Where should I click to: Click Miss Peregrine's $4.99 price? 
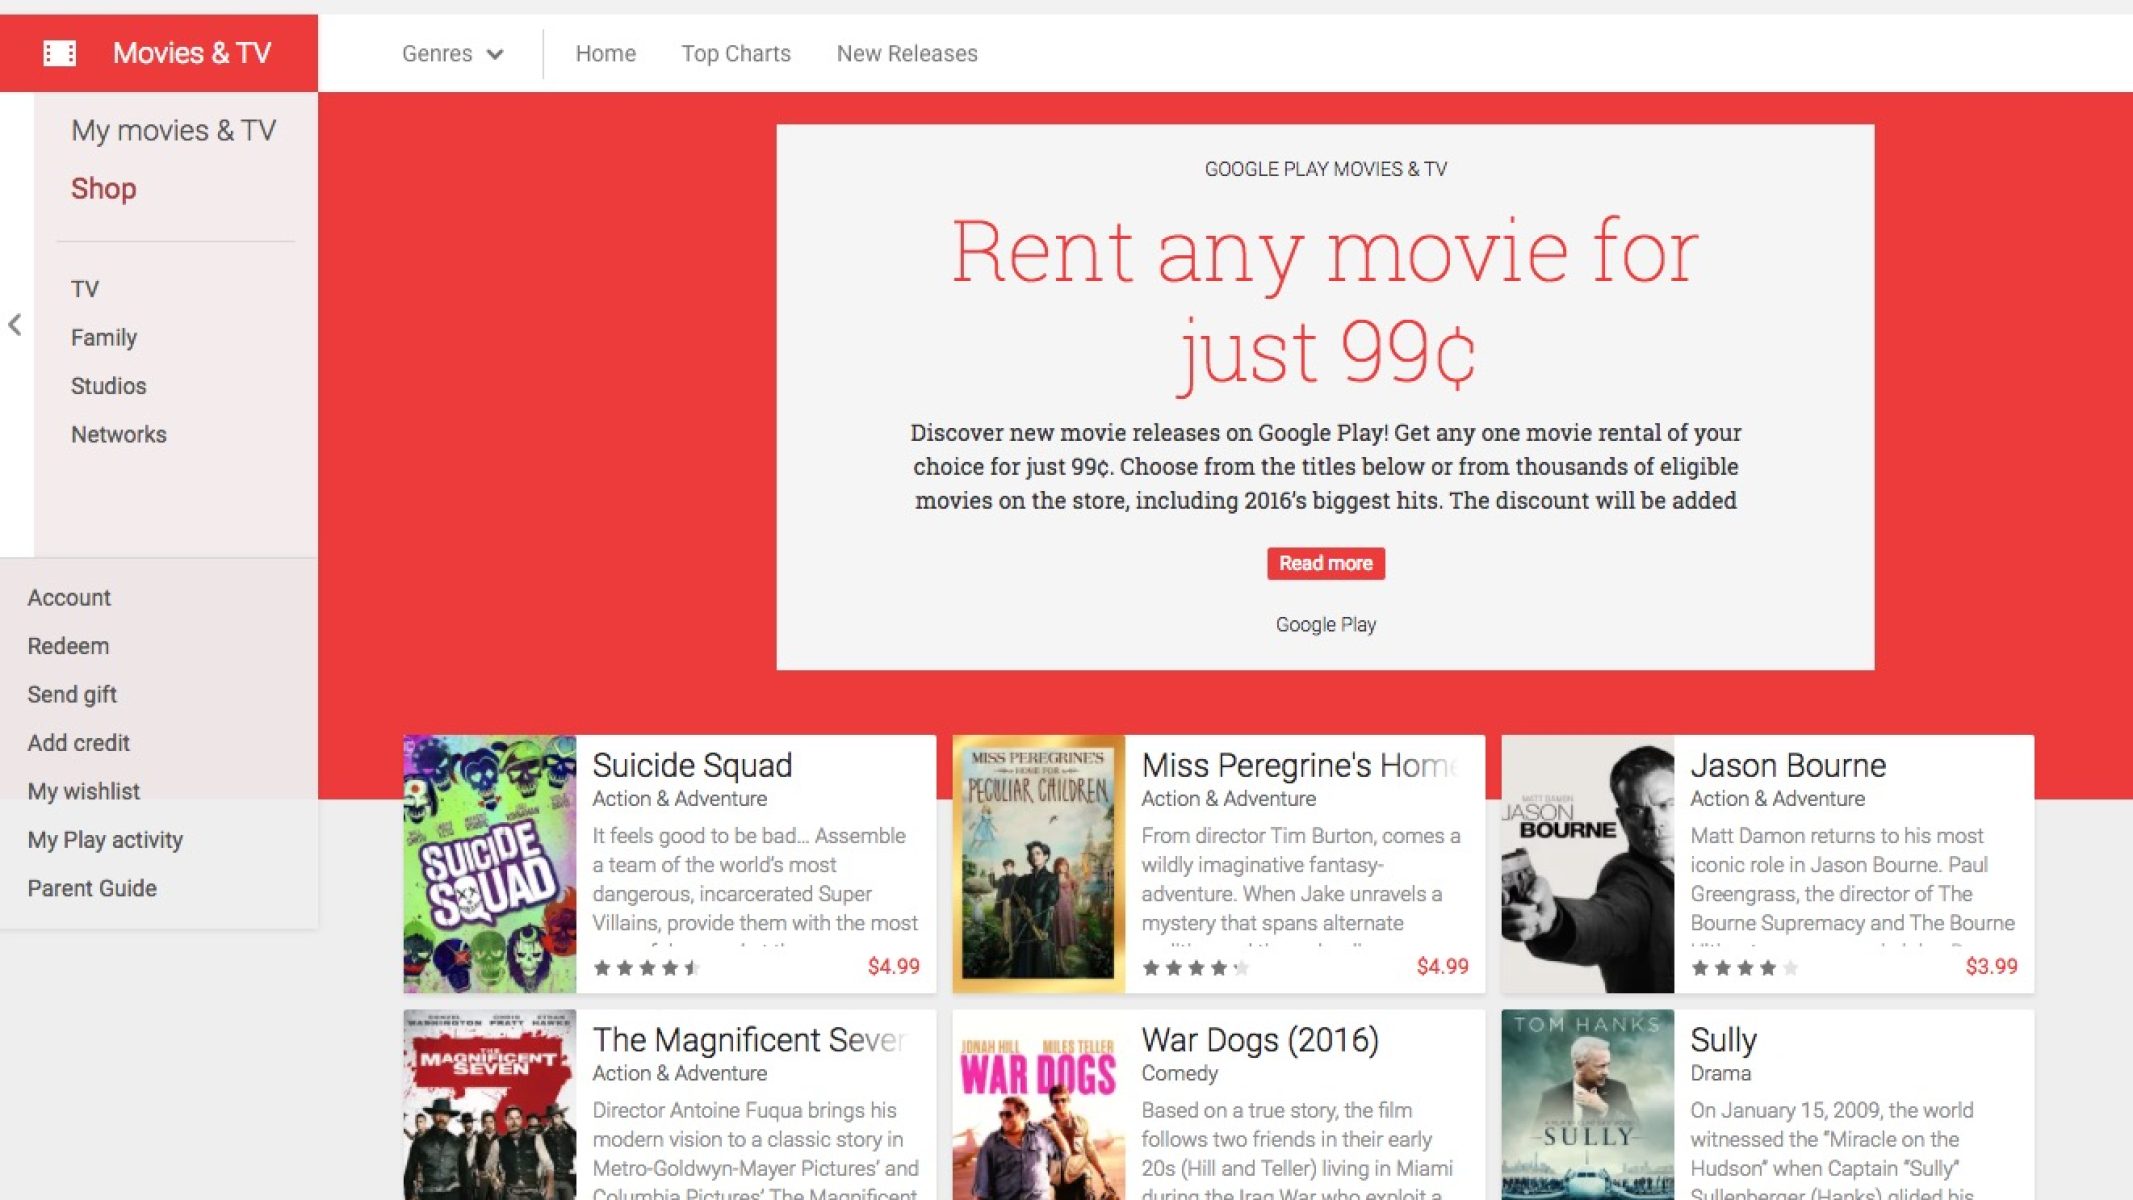(1442, 966)
